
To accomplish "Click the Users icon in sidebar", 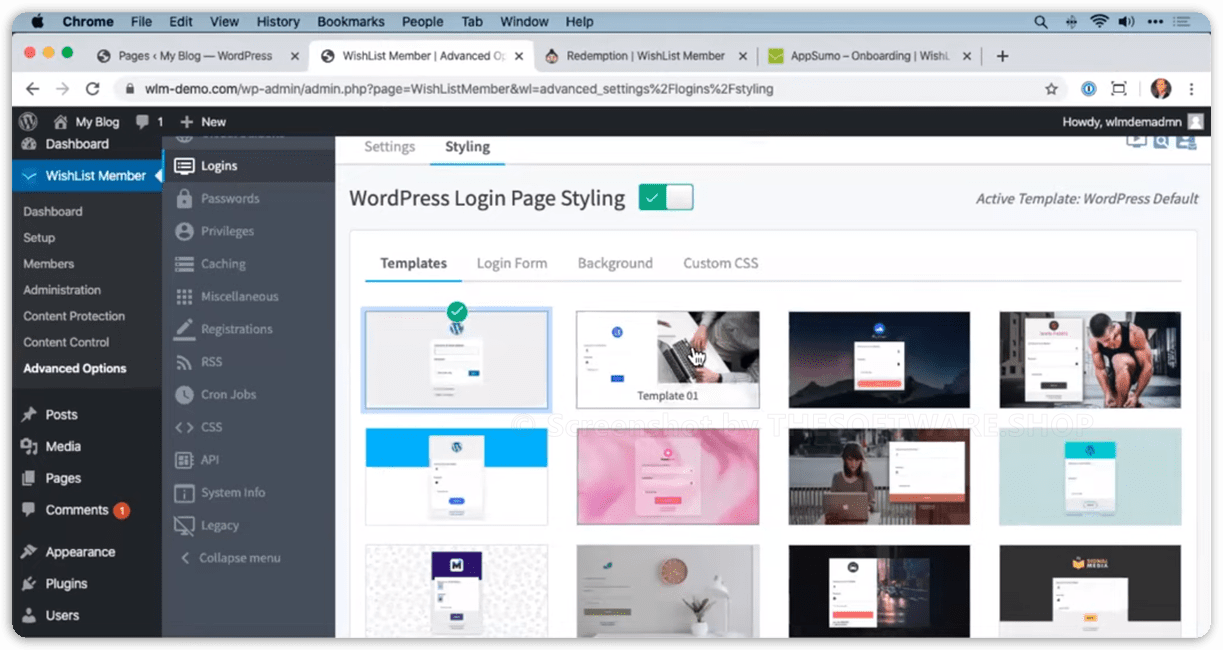I will [x=29, y=616].
